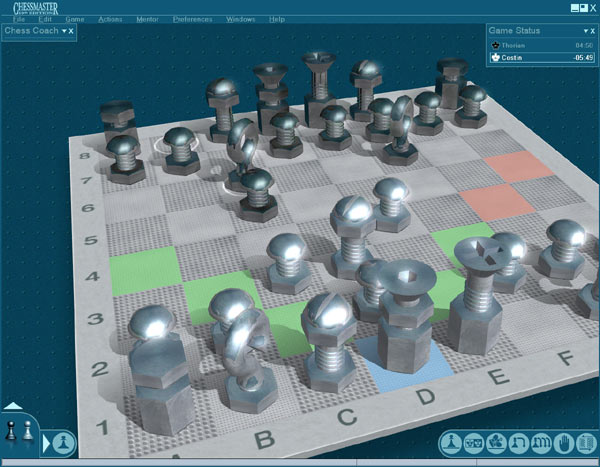Close the Game Status panel
Screen dimensions: 600x467
coord(592,31)
